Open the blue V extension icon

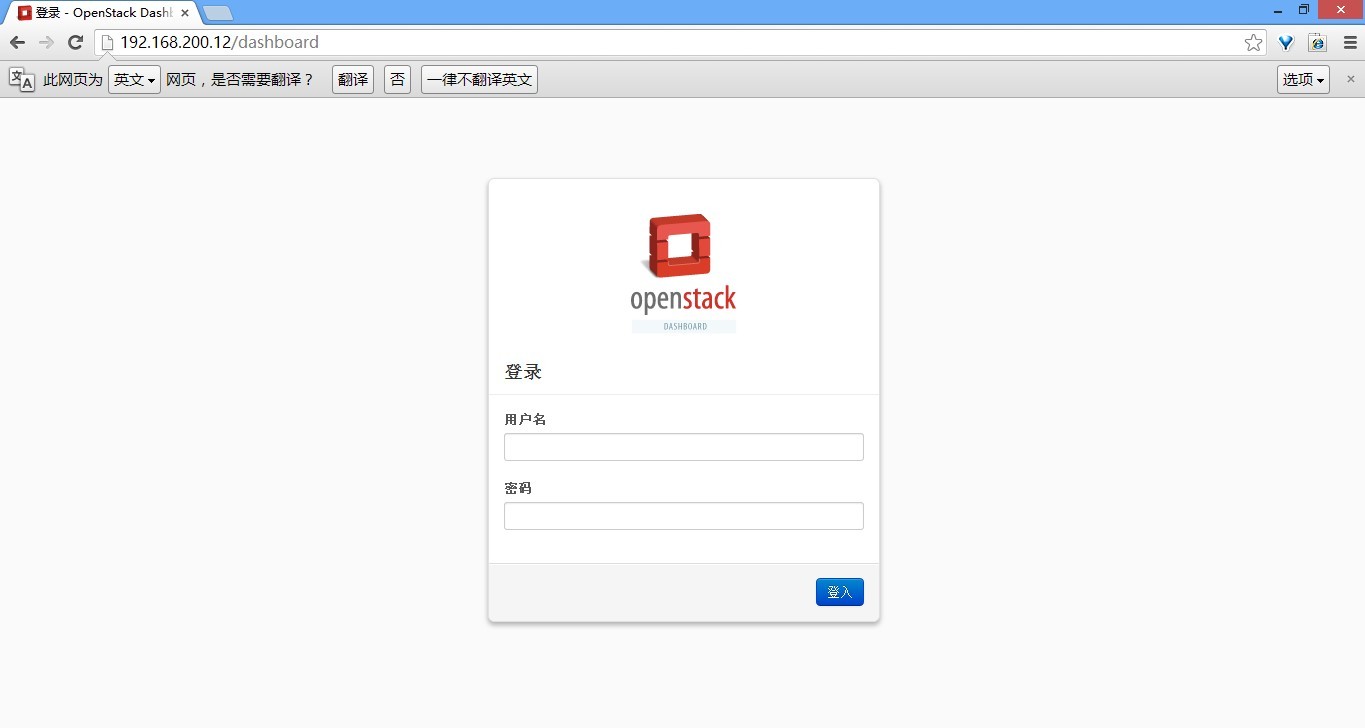pyautogui.click(x=1287, y=42)
